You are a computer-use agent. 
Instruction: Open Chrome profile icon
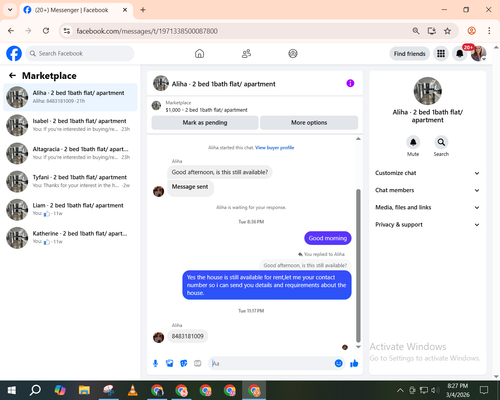(471, 31)
